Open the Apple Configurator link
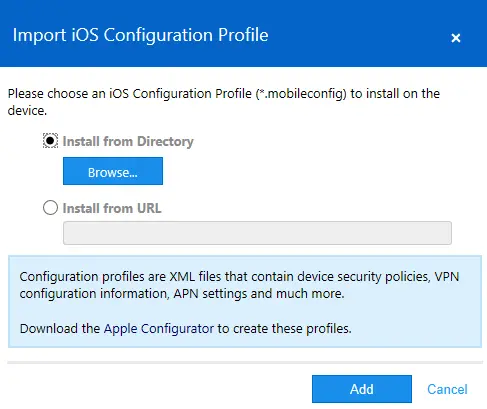This screenshot has width=487, height=409. click(159, 329)
